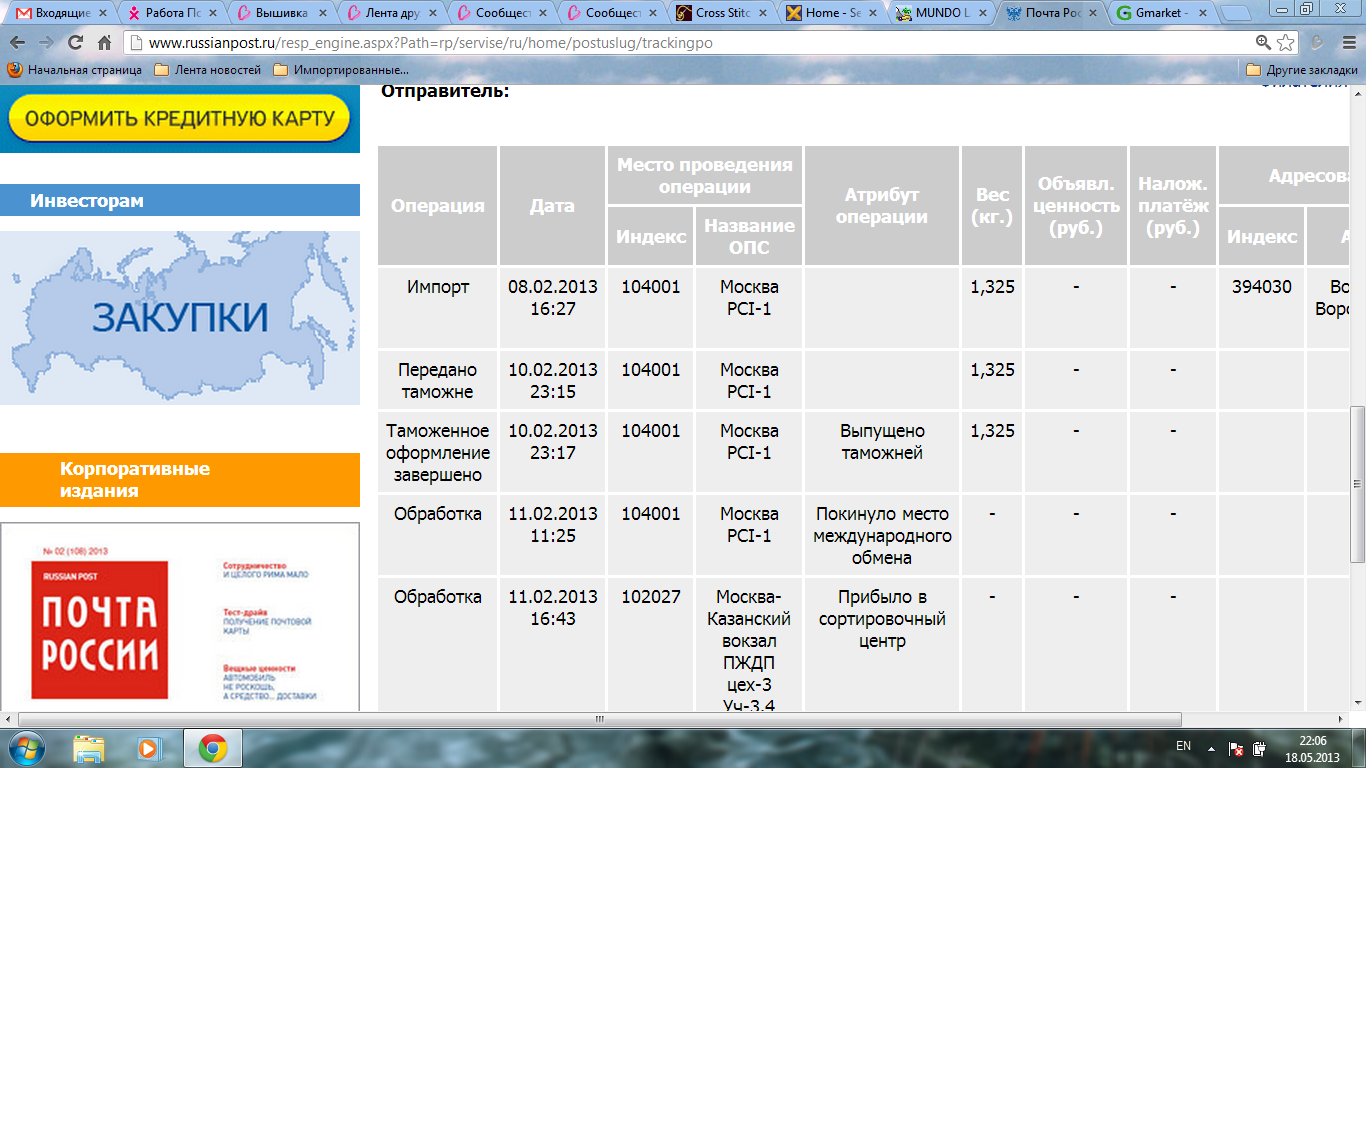Switch to the Cross Stitc tab
This screenshot has width=1366, height=1121.
pos(721,13)
